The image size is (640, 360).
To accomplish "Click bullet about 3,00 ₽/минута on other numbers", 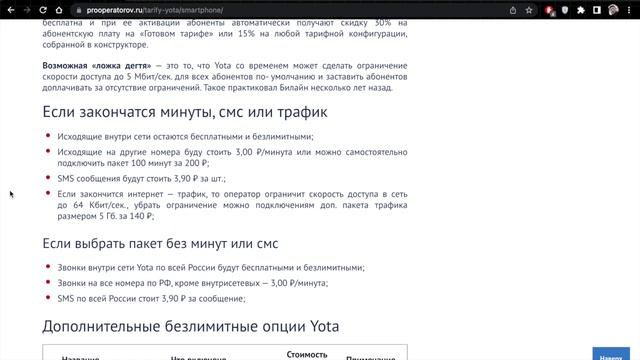I will click(x=232, y=158).
